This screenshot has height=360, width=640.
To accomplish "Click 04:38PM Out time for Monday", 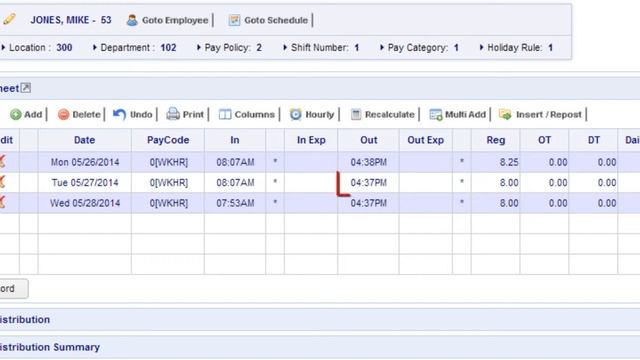I will pyautogui.click(x=369, y=162).
